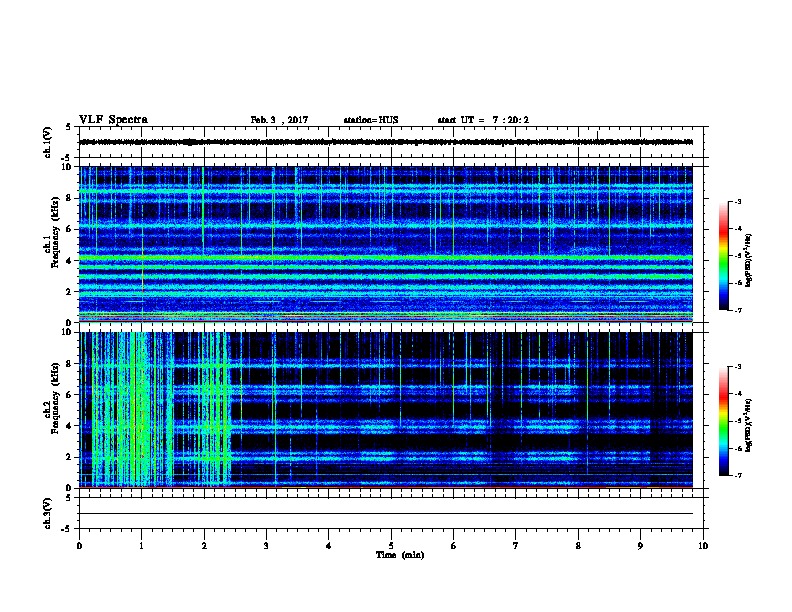Click the ch.1 spectrogram color scale bar
The height and width of the screenshot is (612, 792).
pyautogui.click(x=724, y=256)
